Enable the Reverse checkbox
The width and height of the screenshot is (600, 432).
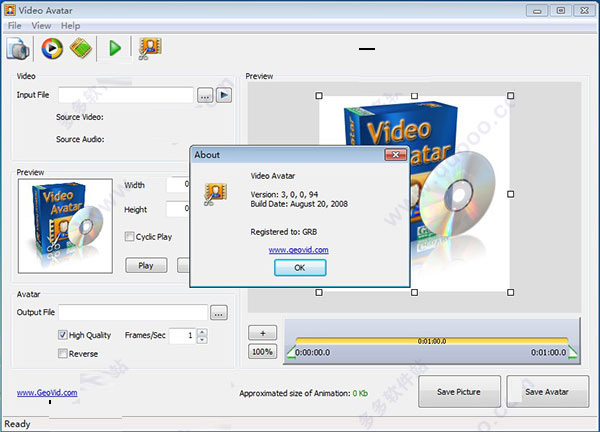tap(62, 353)
